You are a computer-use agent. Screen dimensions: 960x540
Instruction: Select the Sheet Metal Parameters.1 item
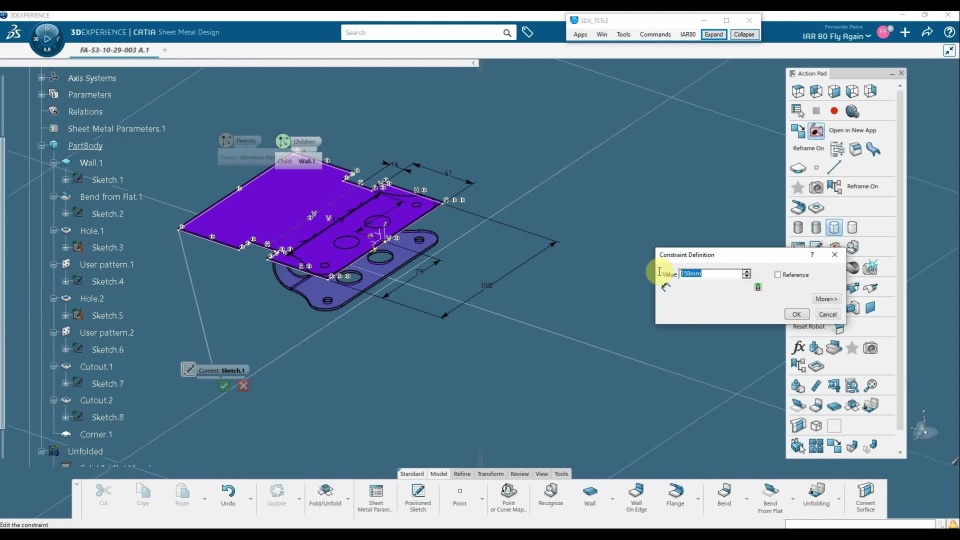point(116,129)
